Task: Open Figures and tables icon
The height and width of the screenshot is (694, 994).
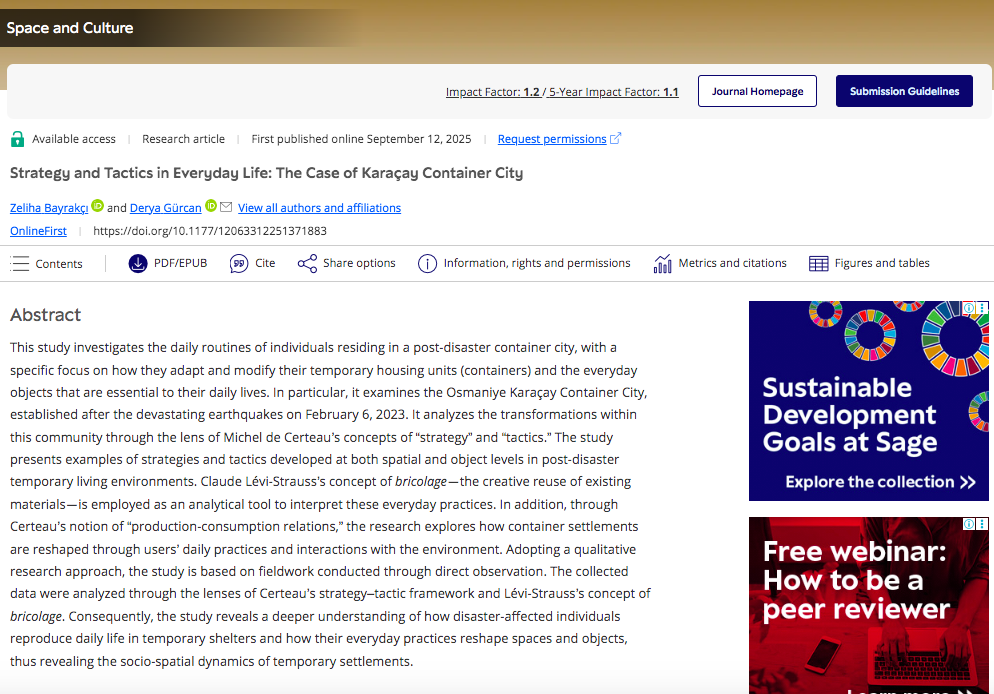Action: 818,264
